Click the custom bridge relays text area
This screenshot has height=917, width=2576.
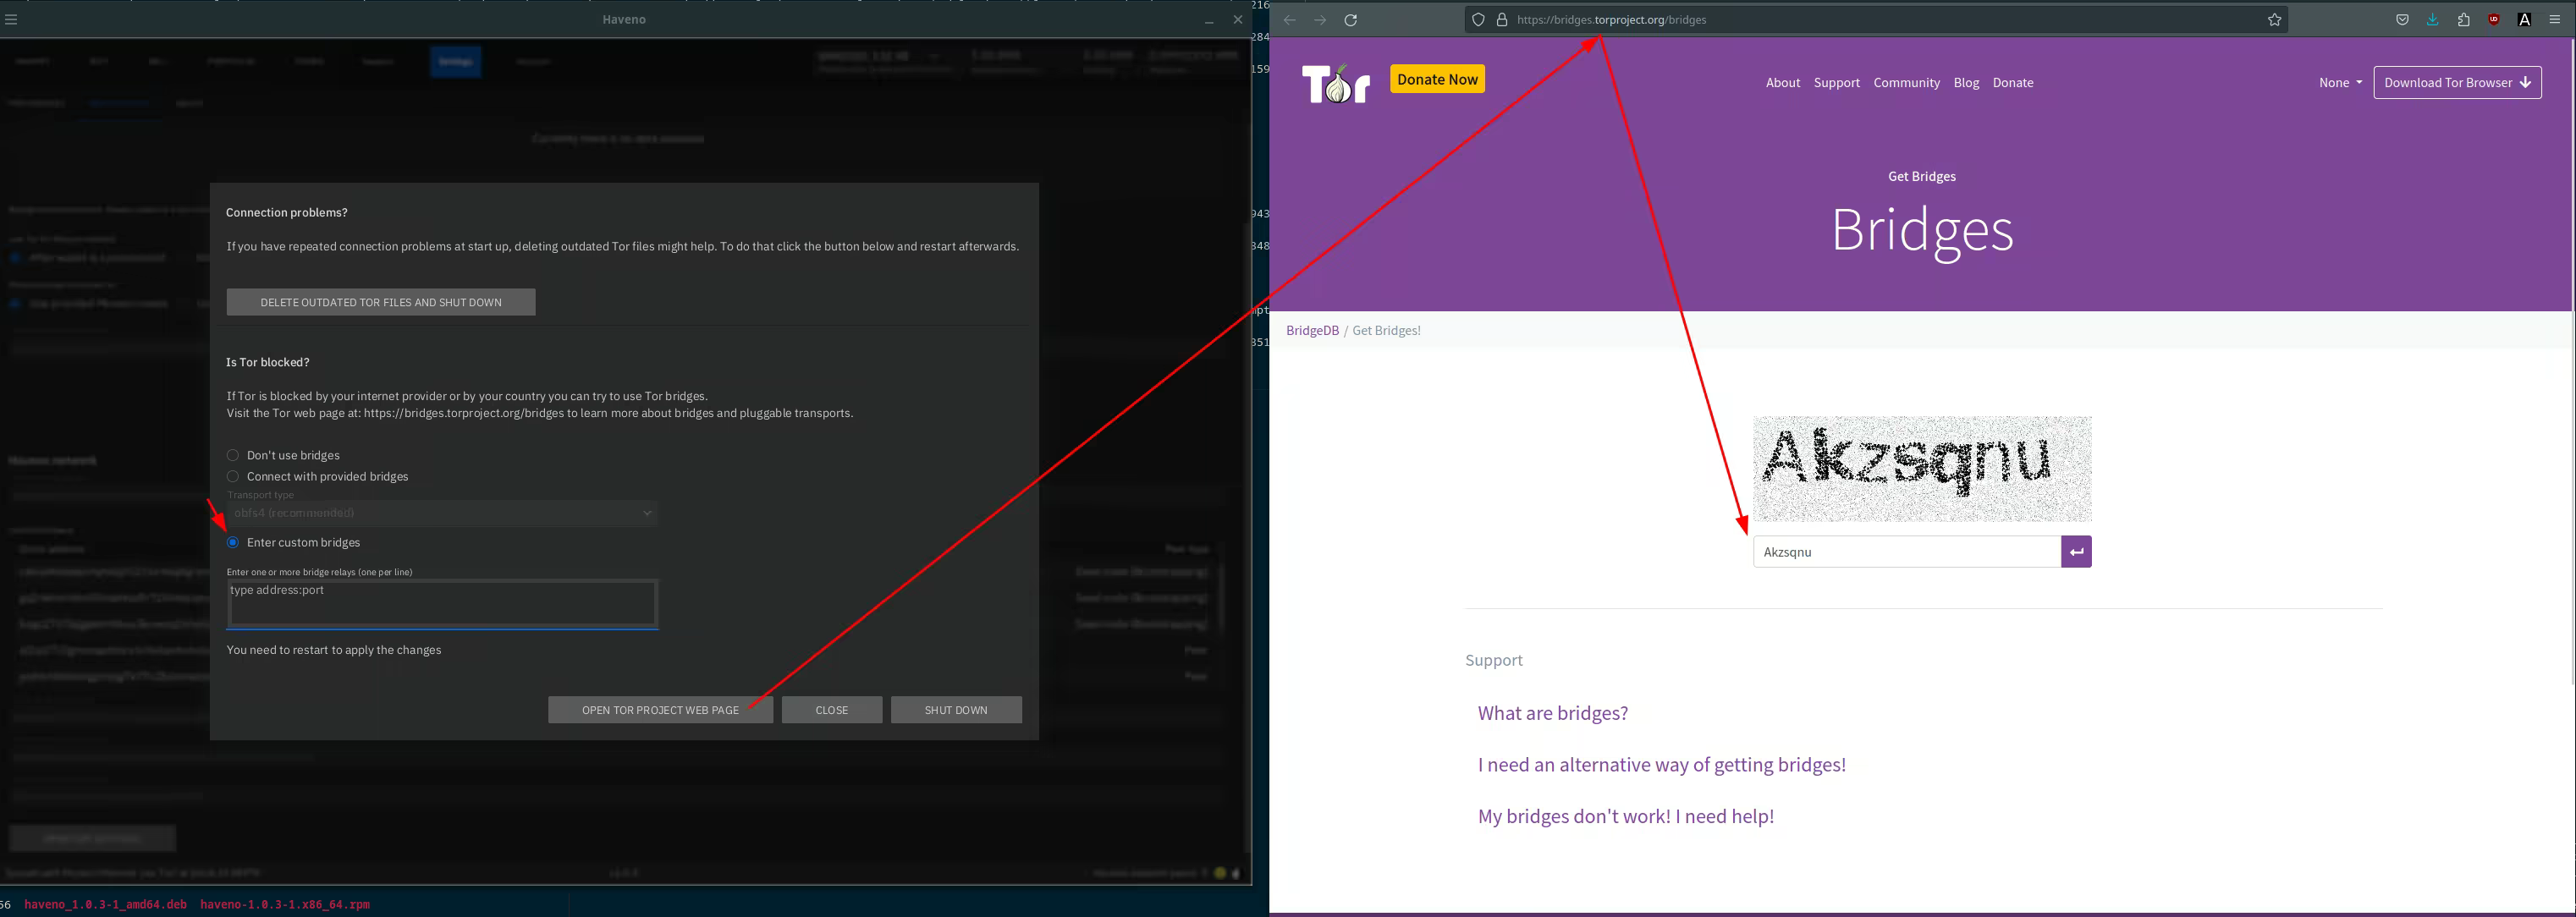(x=441, y=603)
